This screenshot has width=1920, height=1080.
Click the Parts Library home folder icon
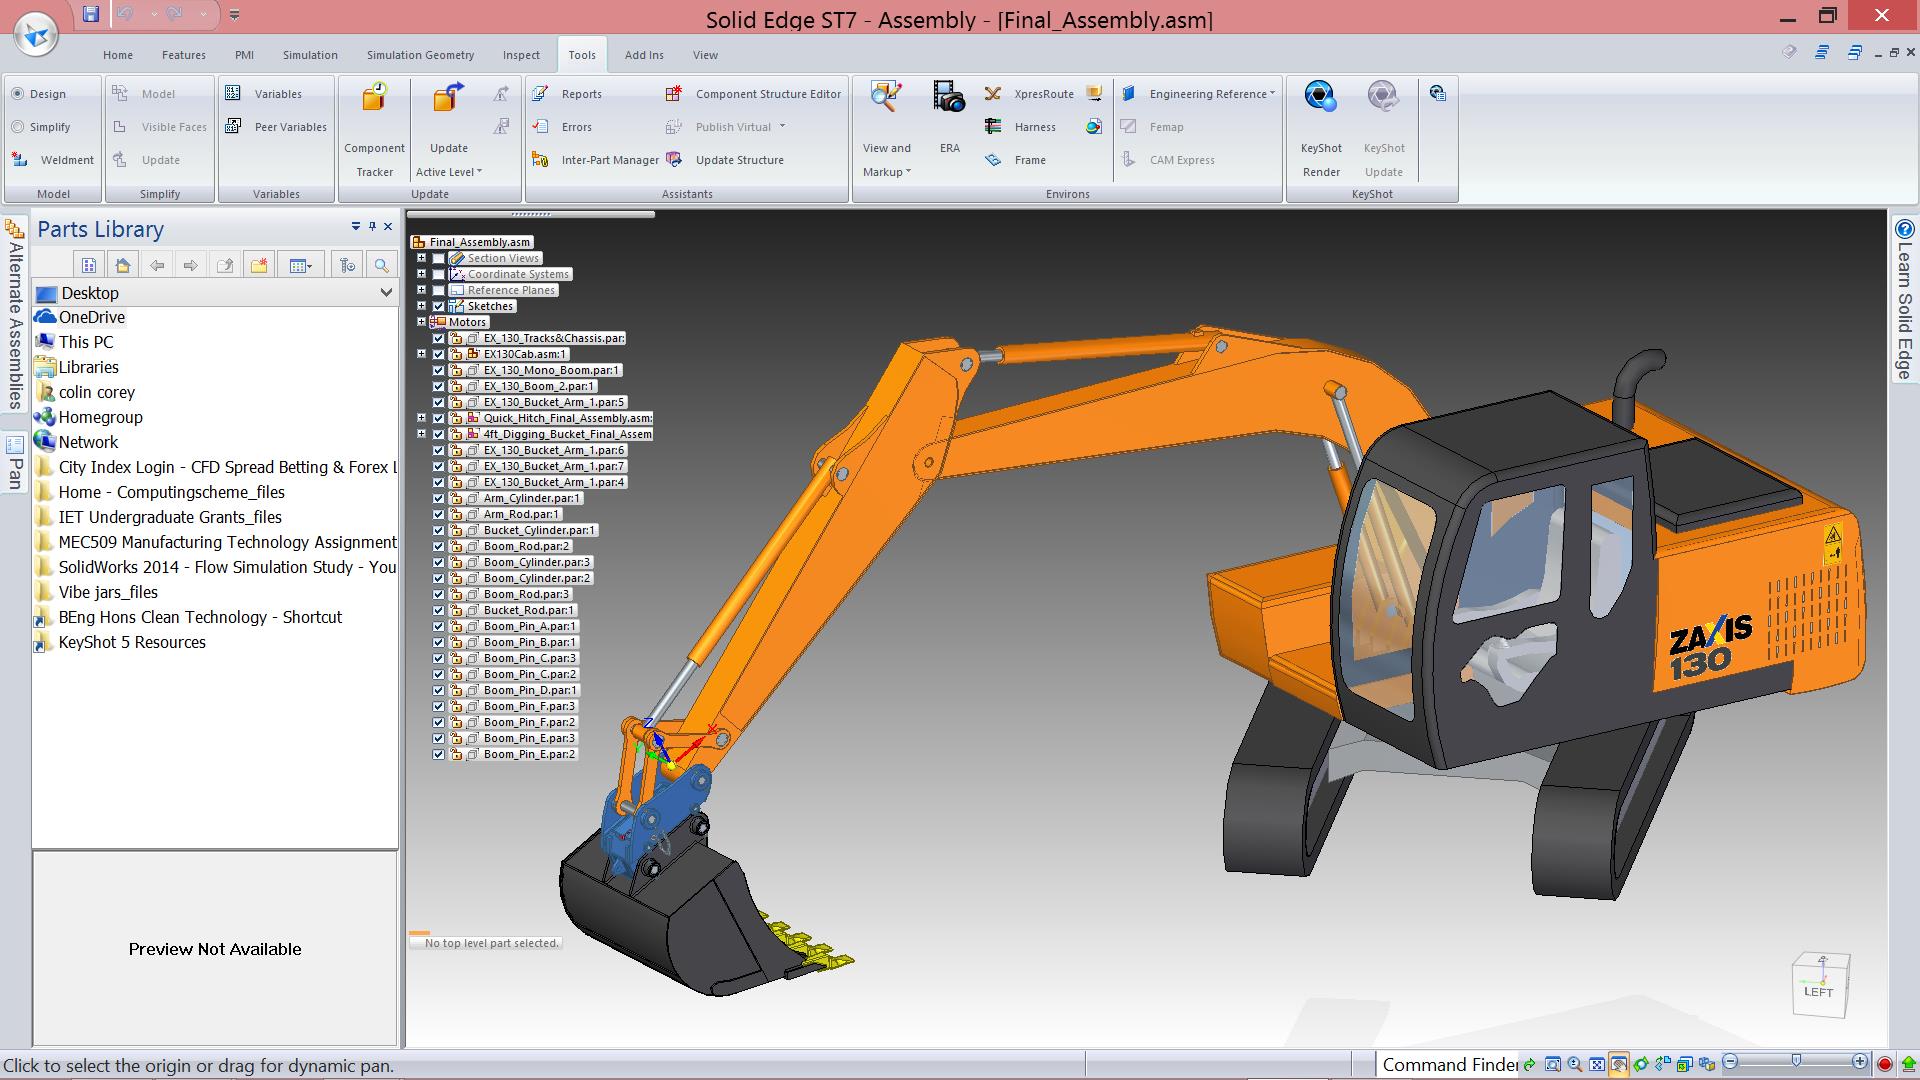(123, 265)
